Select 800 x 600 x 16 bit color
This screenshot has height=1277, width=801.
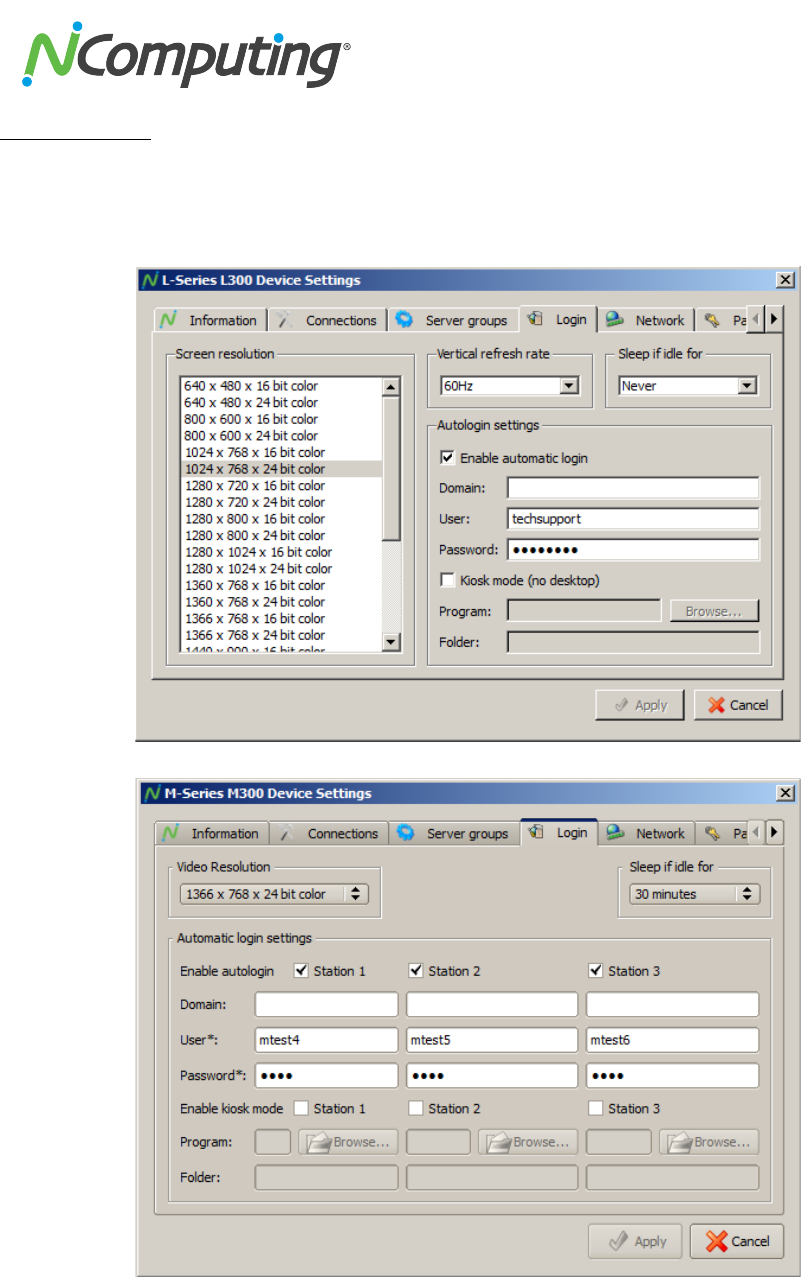281,419
